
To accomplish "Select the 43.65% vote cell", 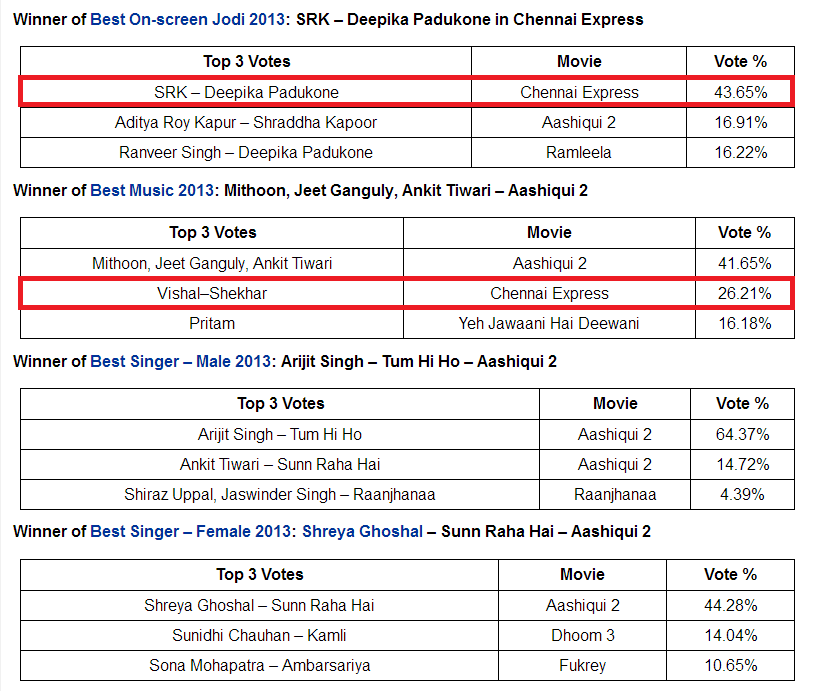I will tap(740, 92).
